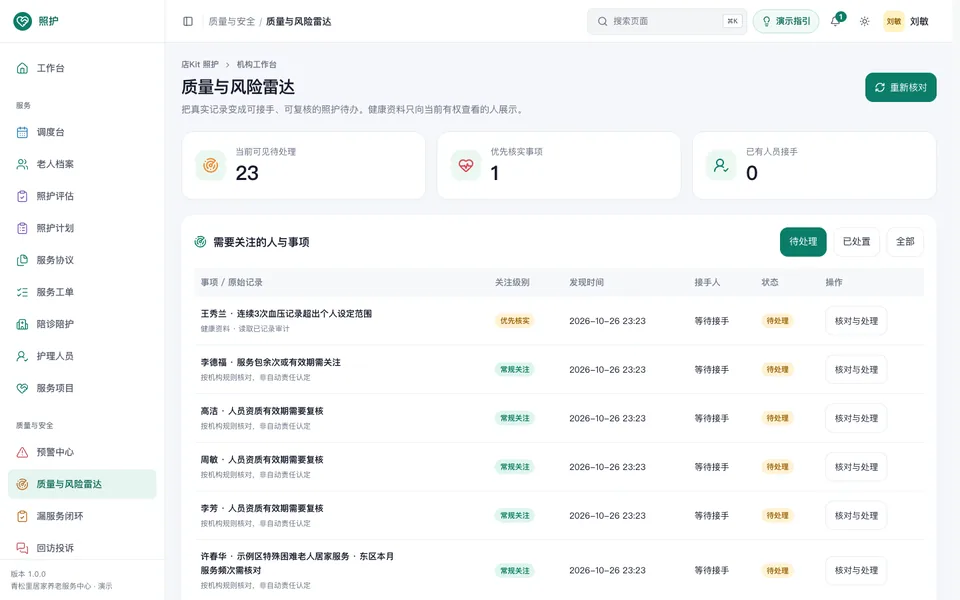Click the search magnifier icon
Image resolution: width=960 pixels, height=600 pixels.
point(602,21)
